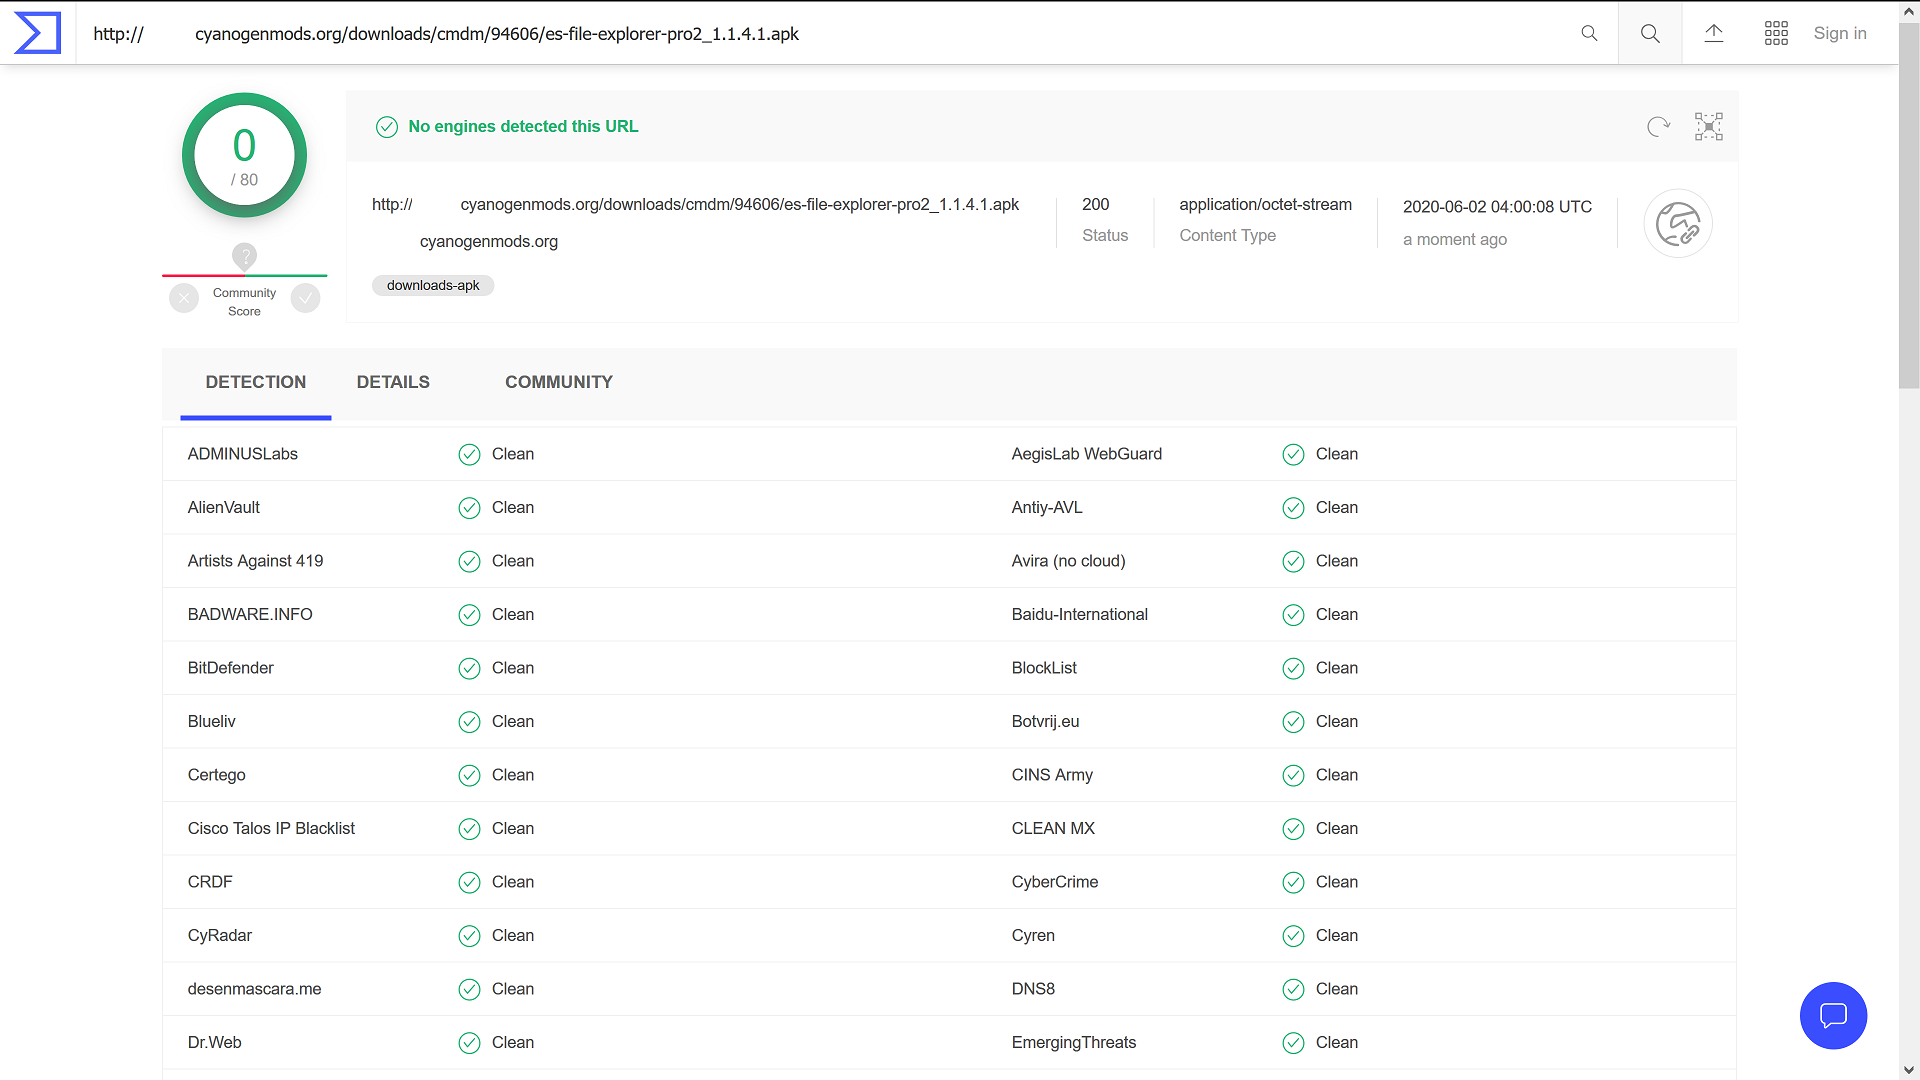The image size is (1920, 1080).
Task: Click the upload file icon
Action: 1714,33
